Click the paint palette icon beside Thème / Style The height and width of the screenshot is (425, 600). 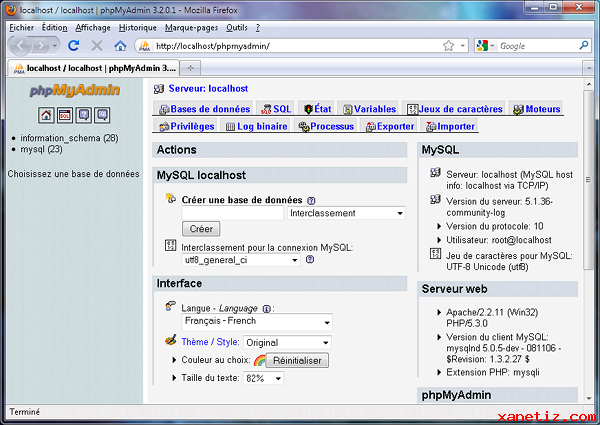click(x=171, y=340)
